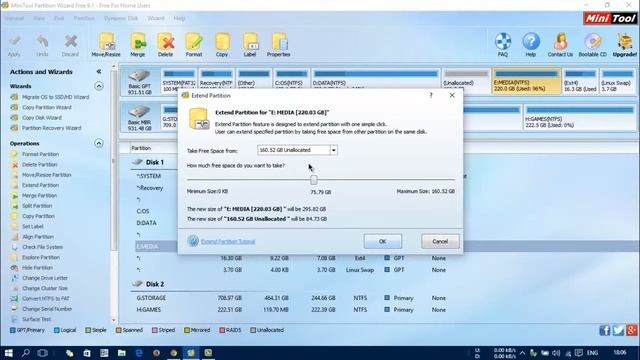This screenshot has height=360, width=640.
Task: Show hidden system tray icons chevron
Action: (x=522, y=353)
